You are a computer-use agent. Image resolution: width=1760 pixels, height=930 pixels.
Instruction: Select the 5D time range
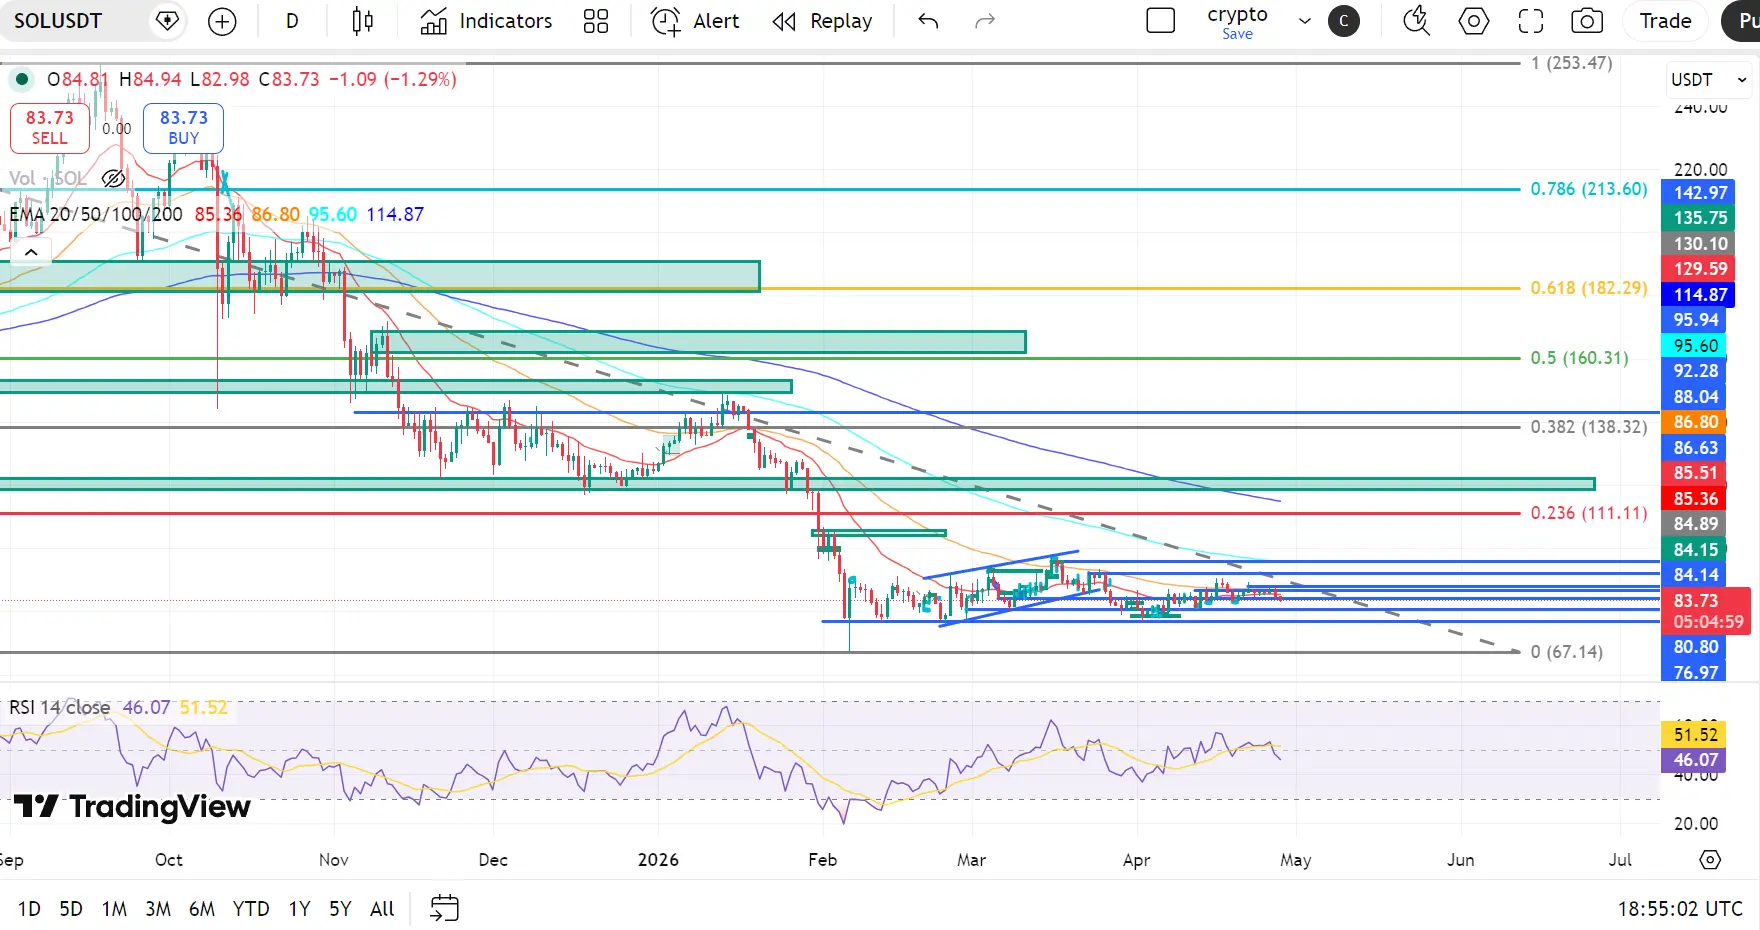pyautogui.click(x=71, y=909)
